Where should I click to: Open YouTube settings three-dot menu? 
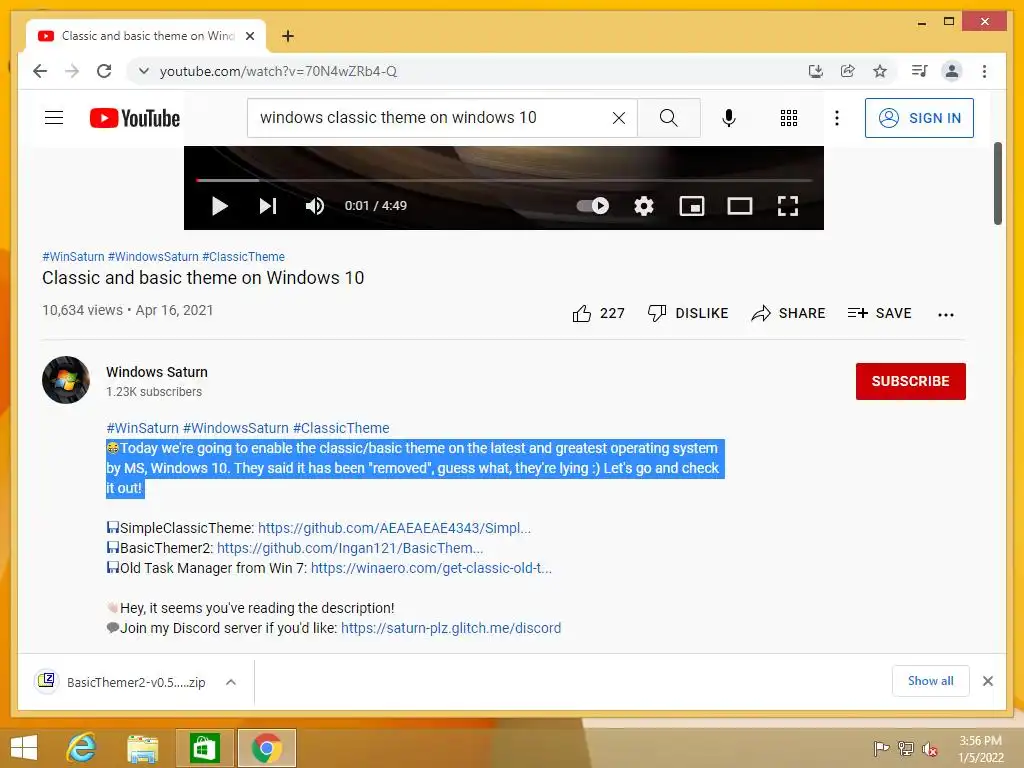pos(837,118)
